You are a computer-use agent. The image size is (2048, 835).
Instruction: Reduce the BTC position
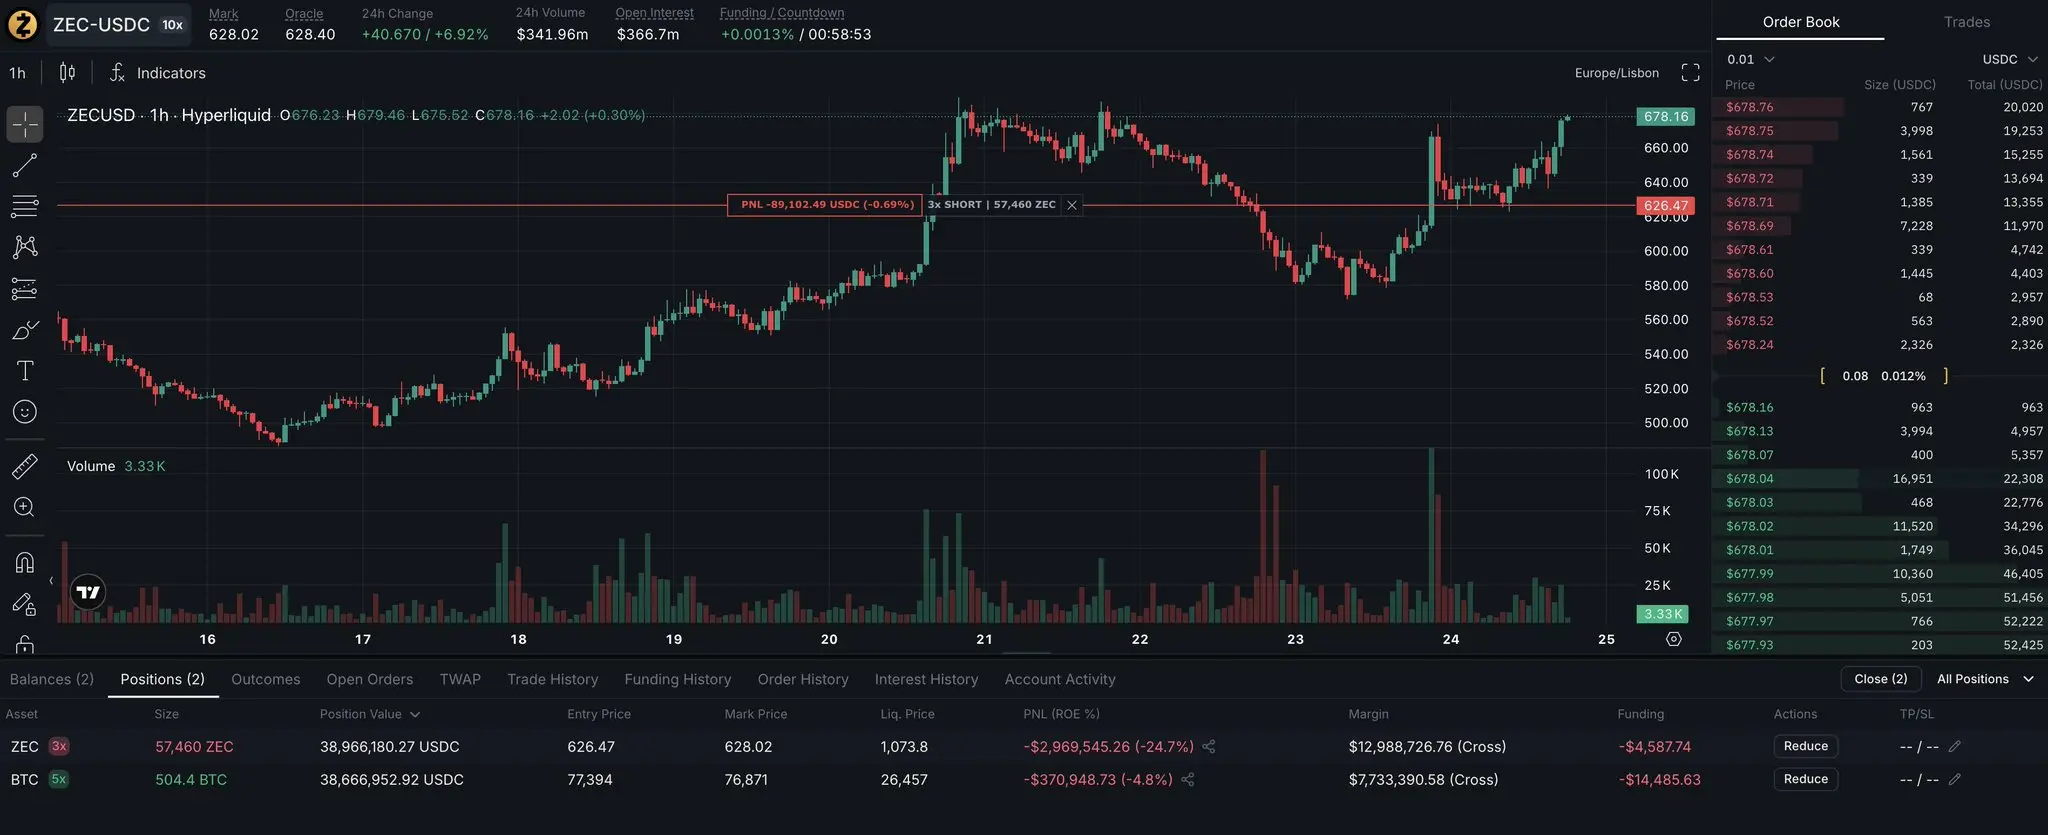[1806, 779]
